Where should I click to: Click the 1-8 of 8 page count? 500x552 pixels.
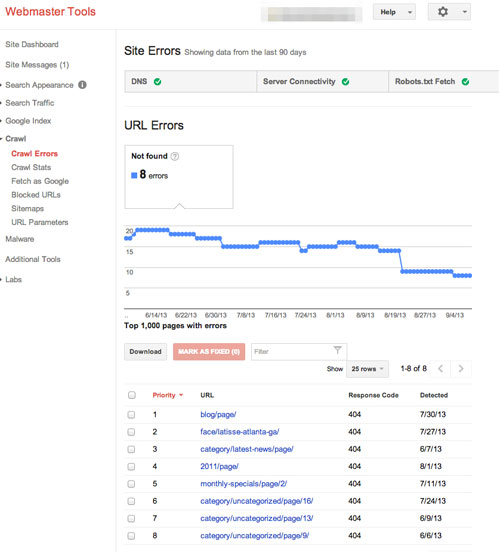tap(413, 369)
